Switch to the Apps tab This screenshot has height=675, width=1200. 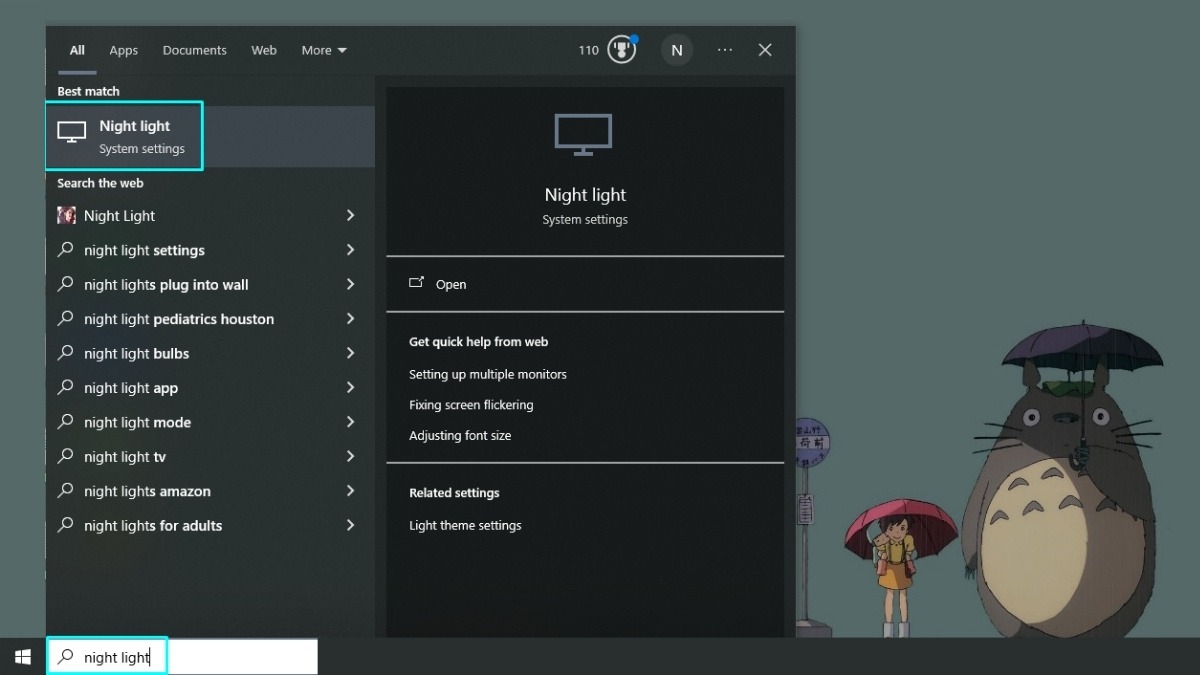[x=124, y=50]
